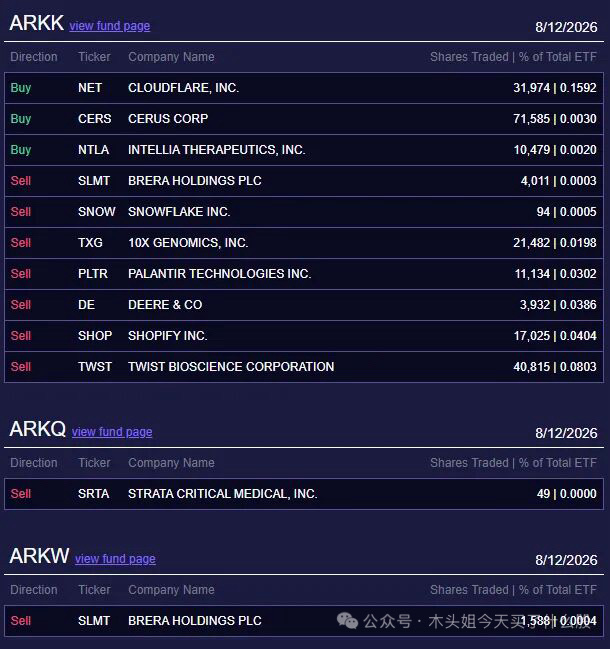Select the SHOP ticker
Viewport: 610px width, 649px height.
(x=95, y=336)
